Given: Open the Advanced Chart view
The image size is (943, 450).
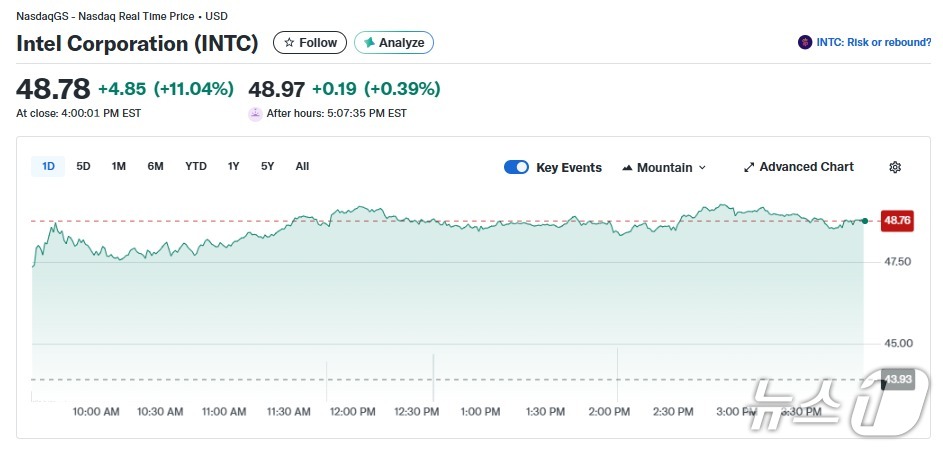Looking at the screenshot, I should coord(806,167).
